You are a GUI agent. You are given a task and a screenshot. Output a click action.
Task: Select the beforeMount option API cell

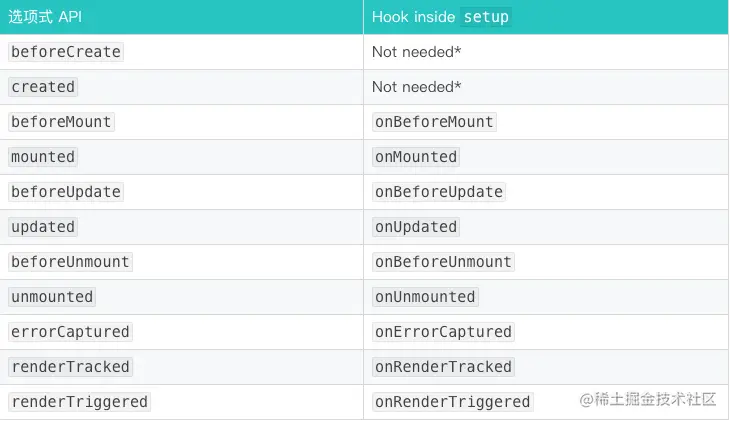(x=61, y=122)
